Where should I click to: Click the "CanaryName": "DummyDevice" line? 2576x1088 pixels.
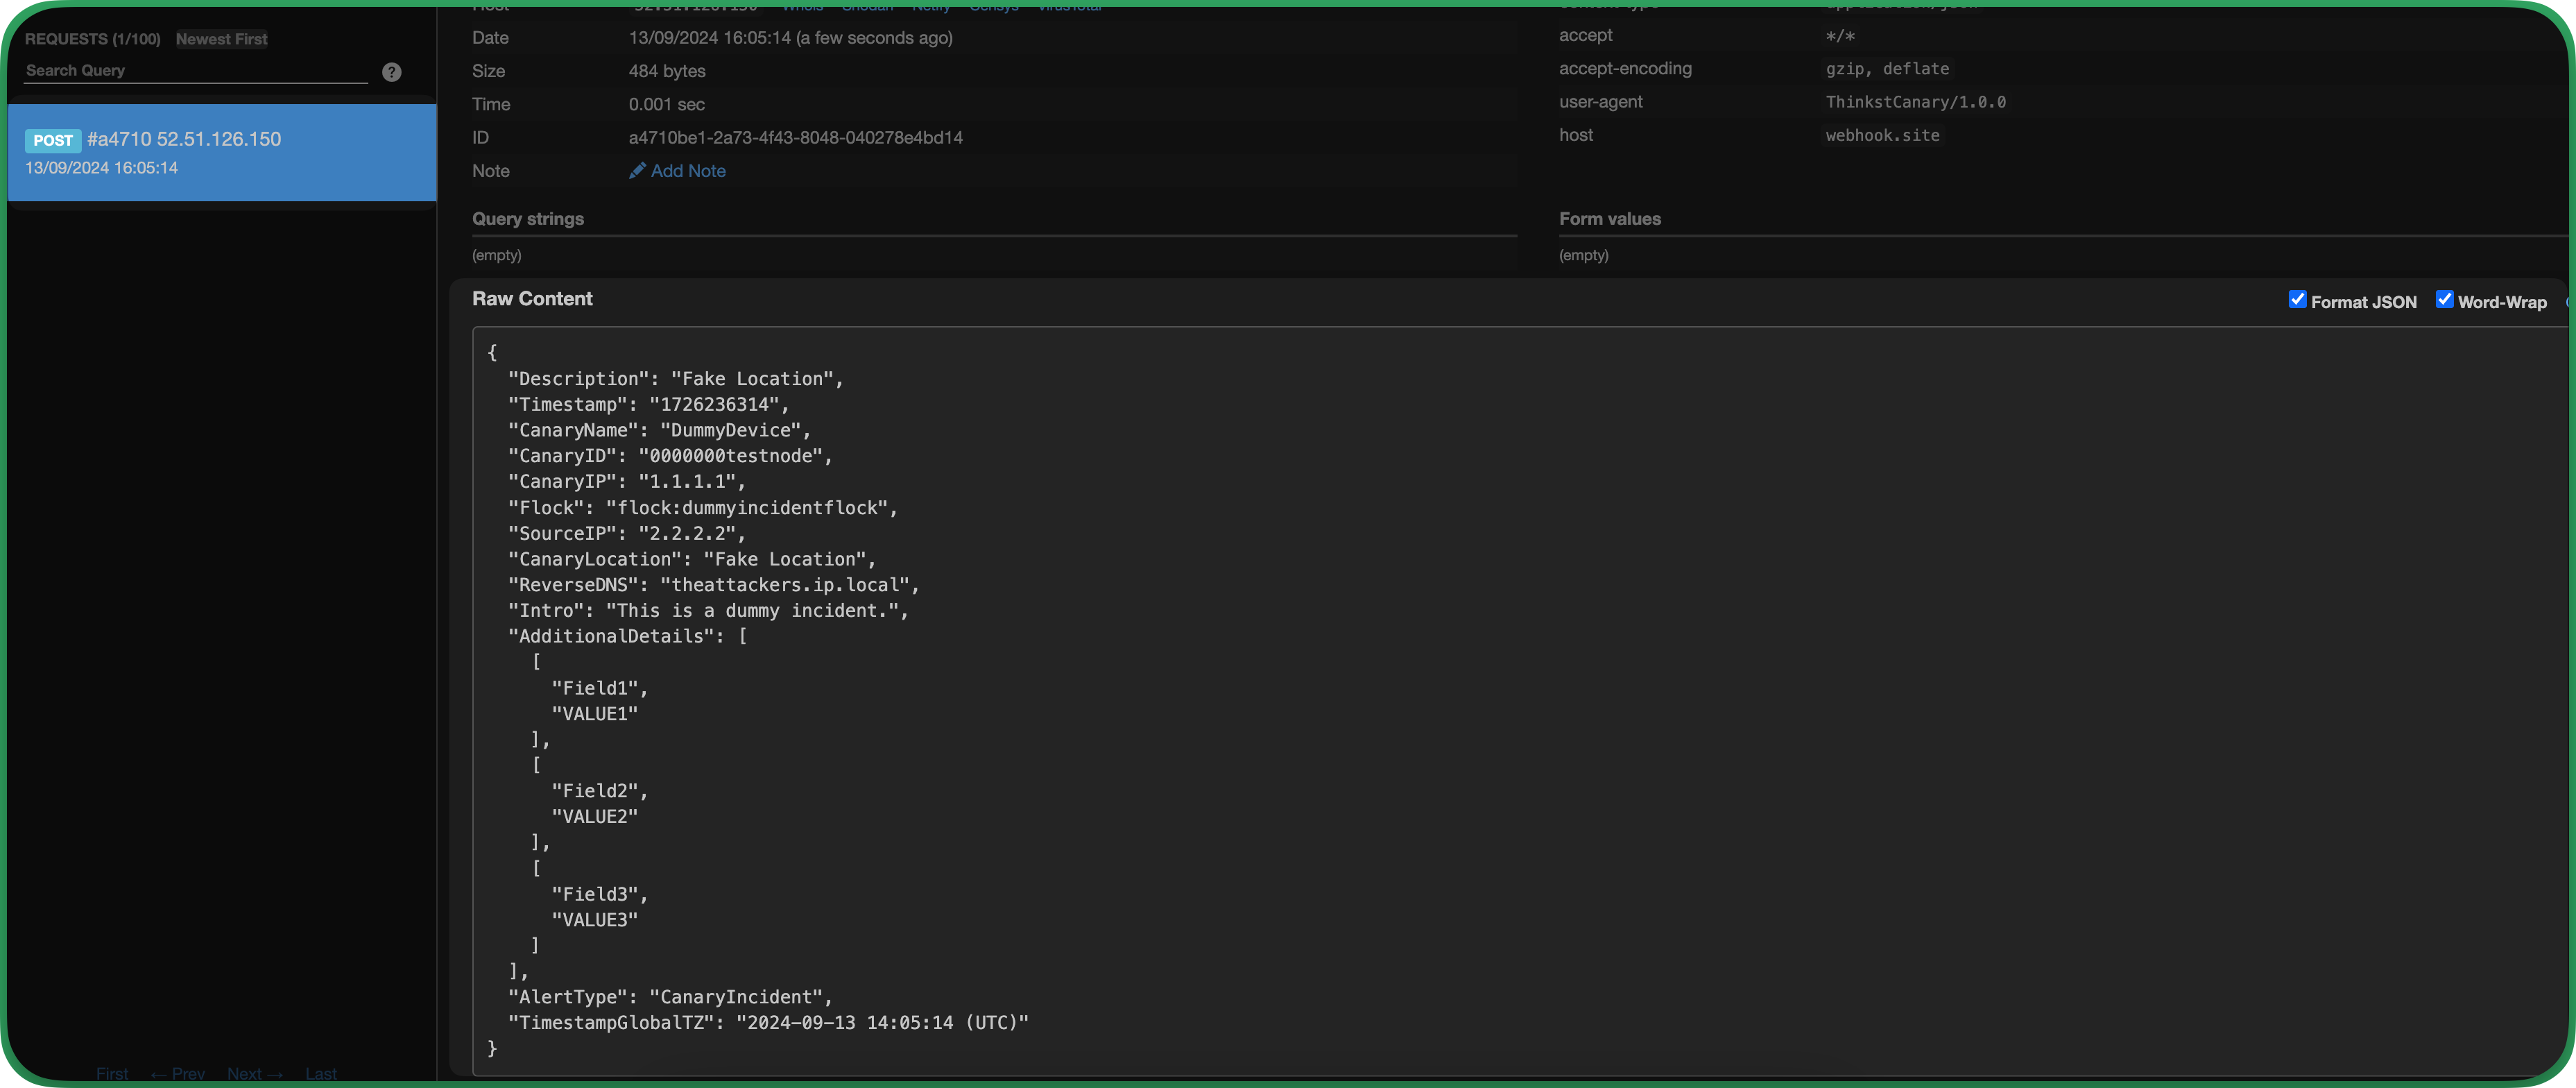pyautogui.click(x=660, y=431)
